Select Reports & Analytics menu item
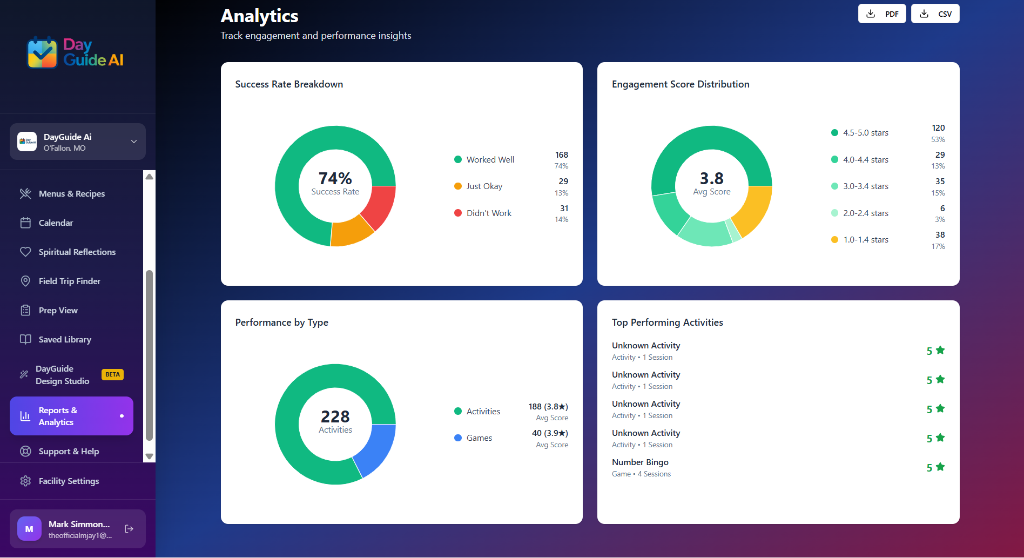 point(72,416)
